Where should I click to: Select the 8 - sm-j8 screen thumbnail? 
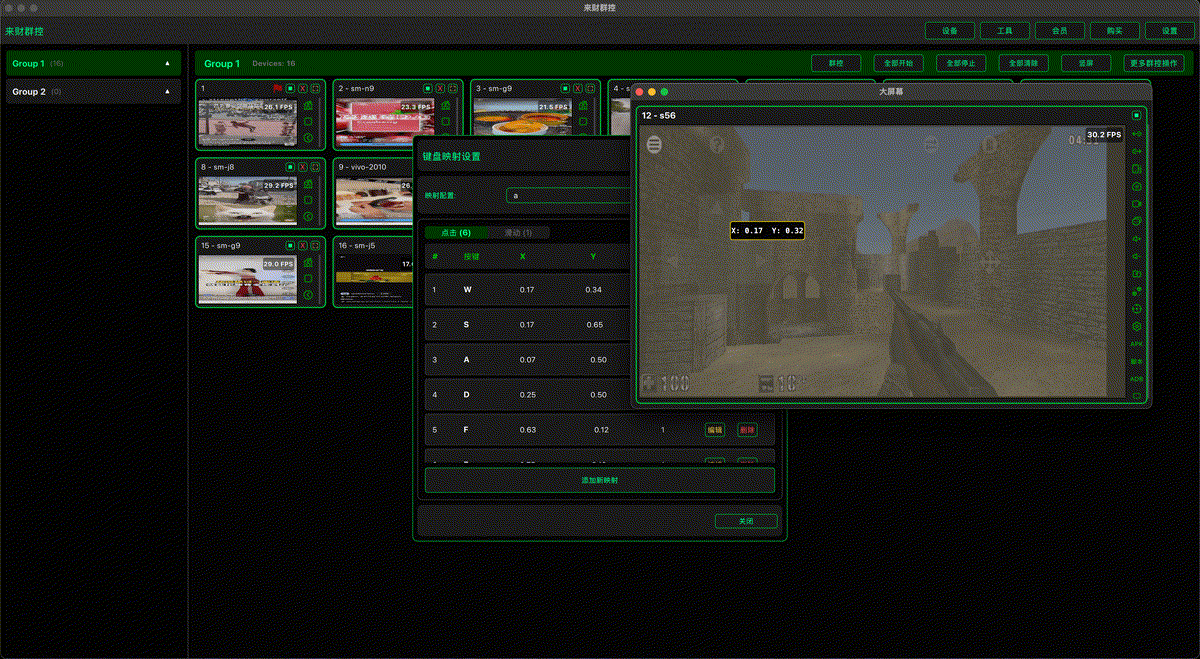coord(247,199)
